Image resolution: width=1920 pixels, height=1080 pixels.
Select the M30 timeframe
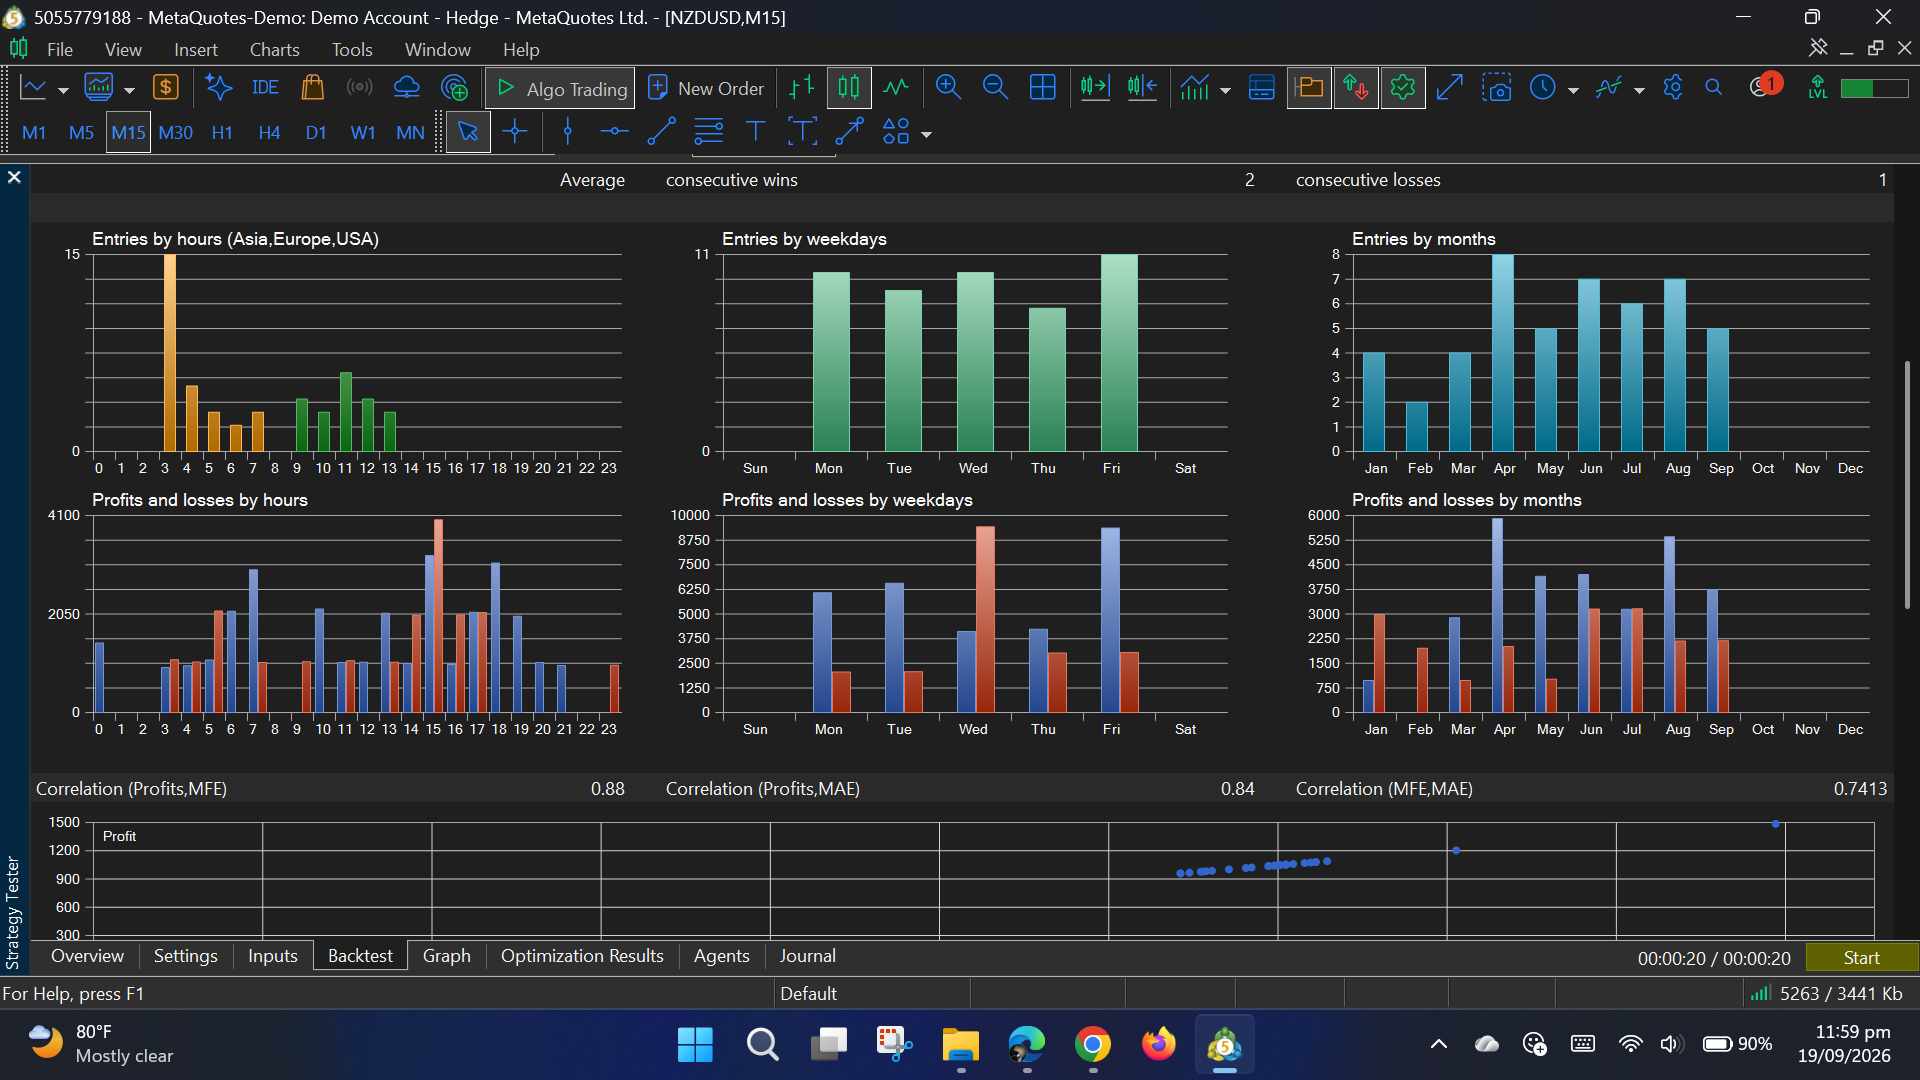click(x=175, y=132)
